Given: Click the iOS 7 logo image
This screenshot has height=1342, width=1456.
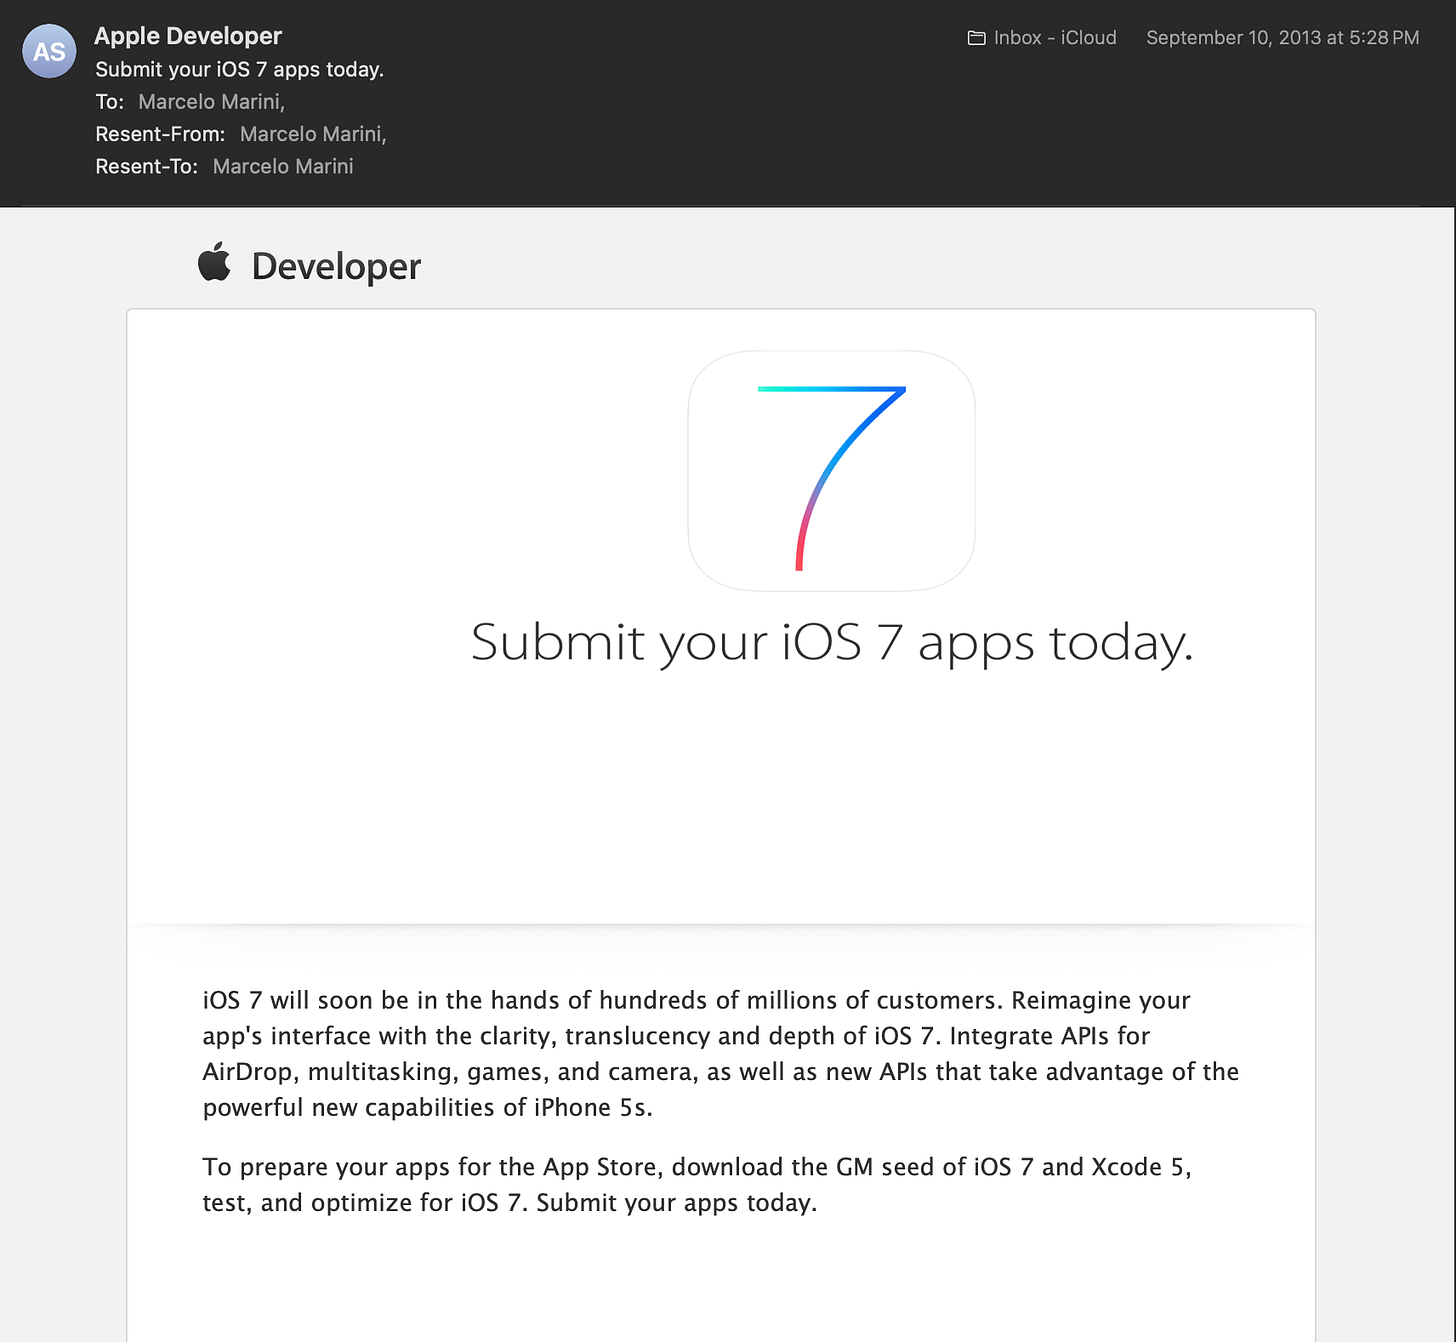Looking at the screenshot, I should [x=831, y=470].
